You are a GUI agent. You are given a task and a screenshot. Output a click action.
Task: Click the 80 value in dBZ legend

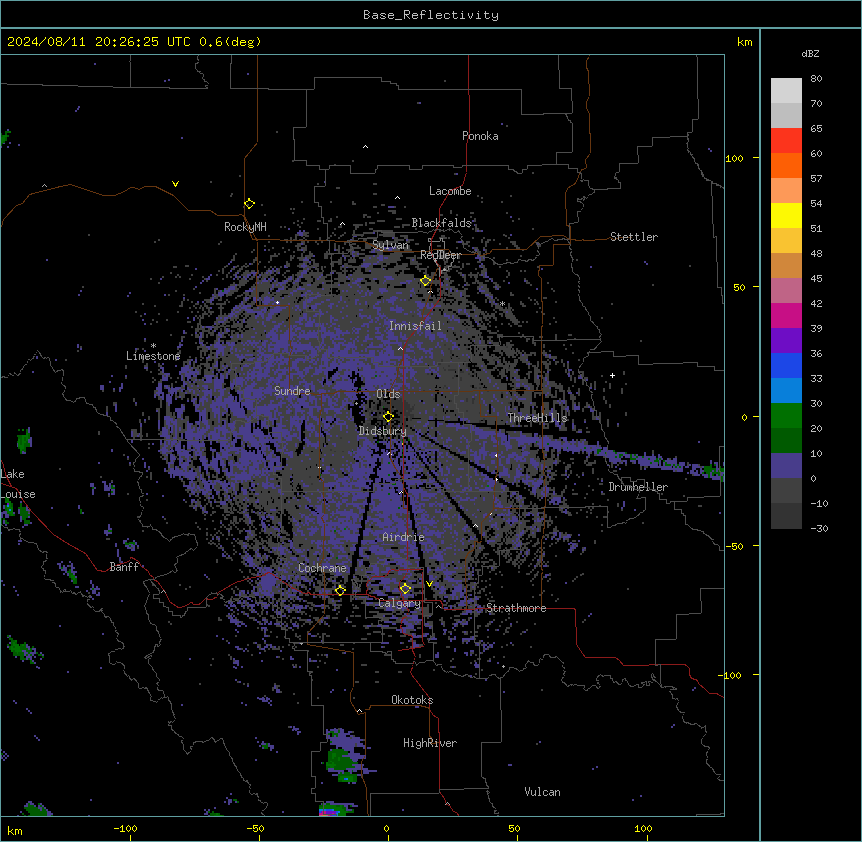pyautogui.click(x=816, y=78)
